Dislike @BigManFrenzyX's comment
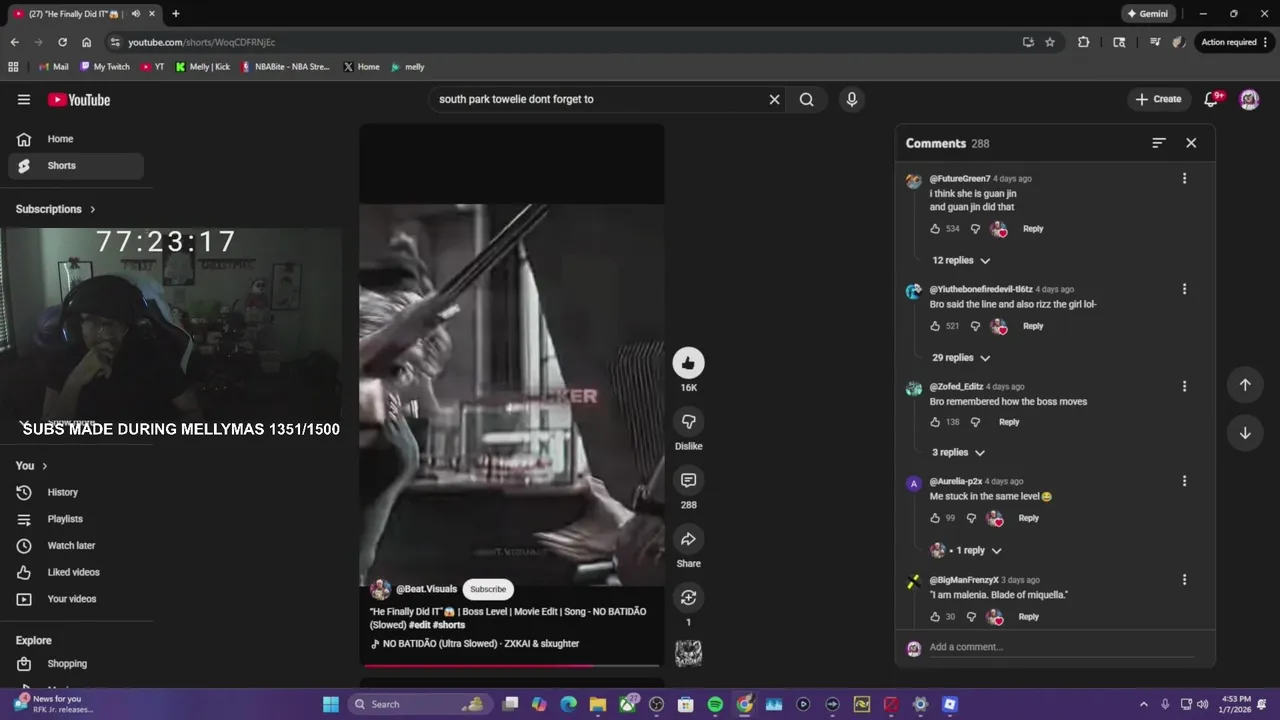Screen dimensions: 1280x720 point(971,617)
